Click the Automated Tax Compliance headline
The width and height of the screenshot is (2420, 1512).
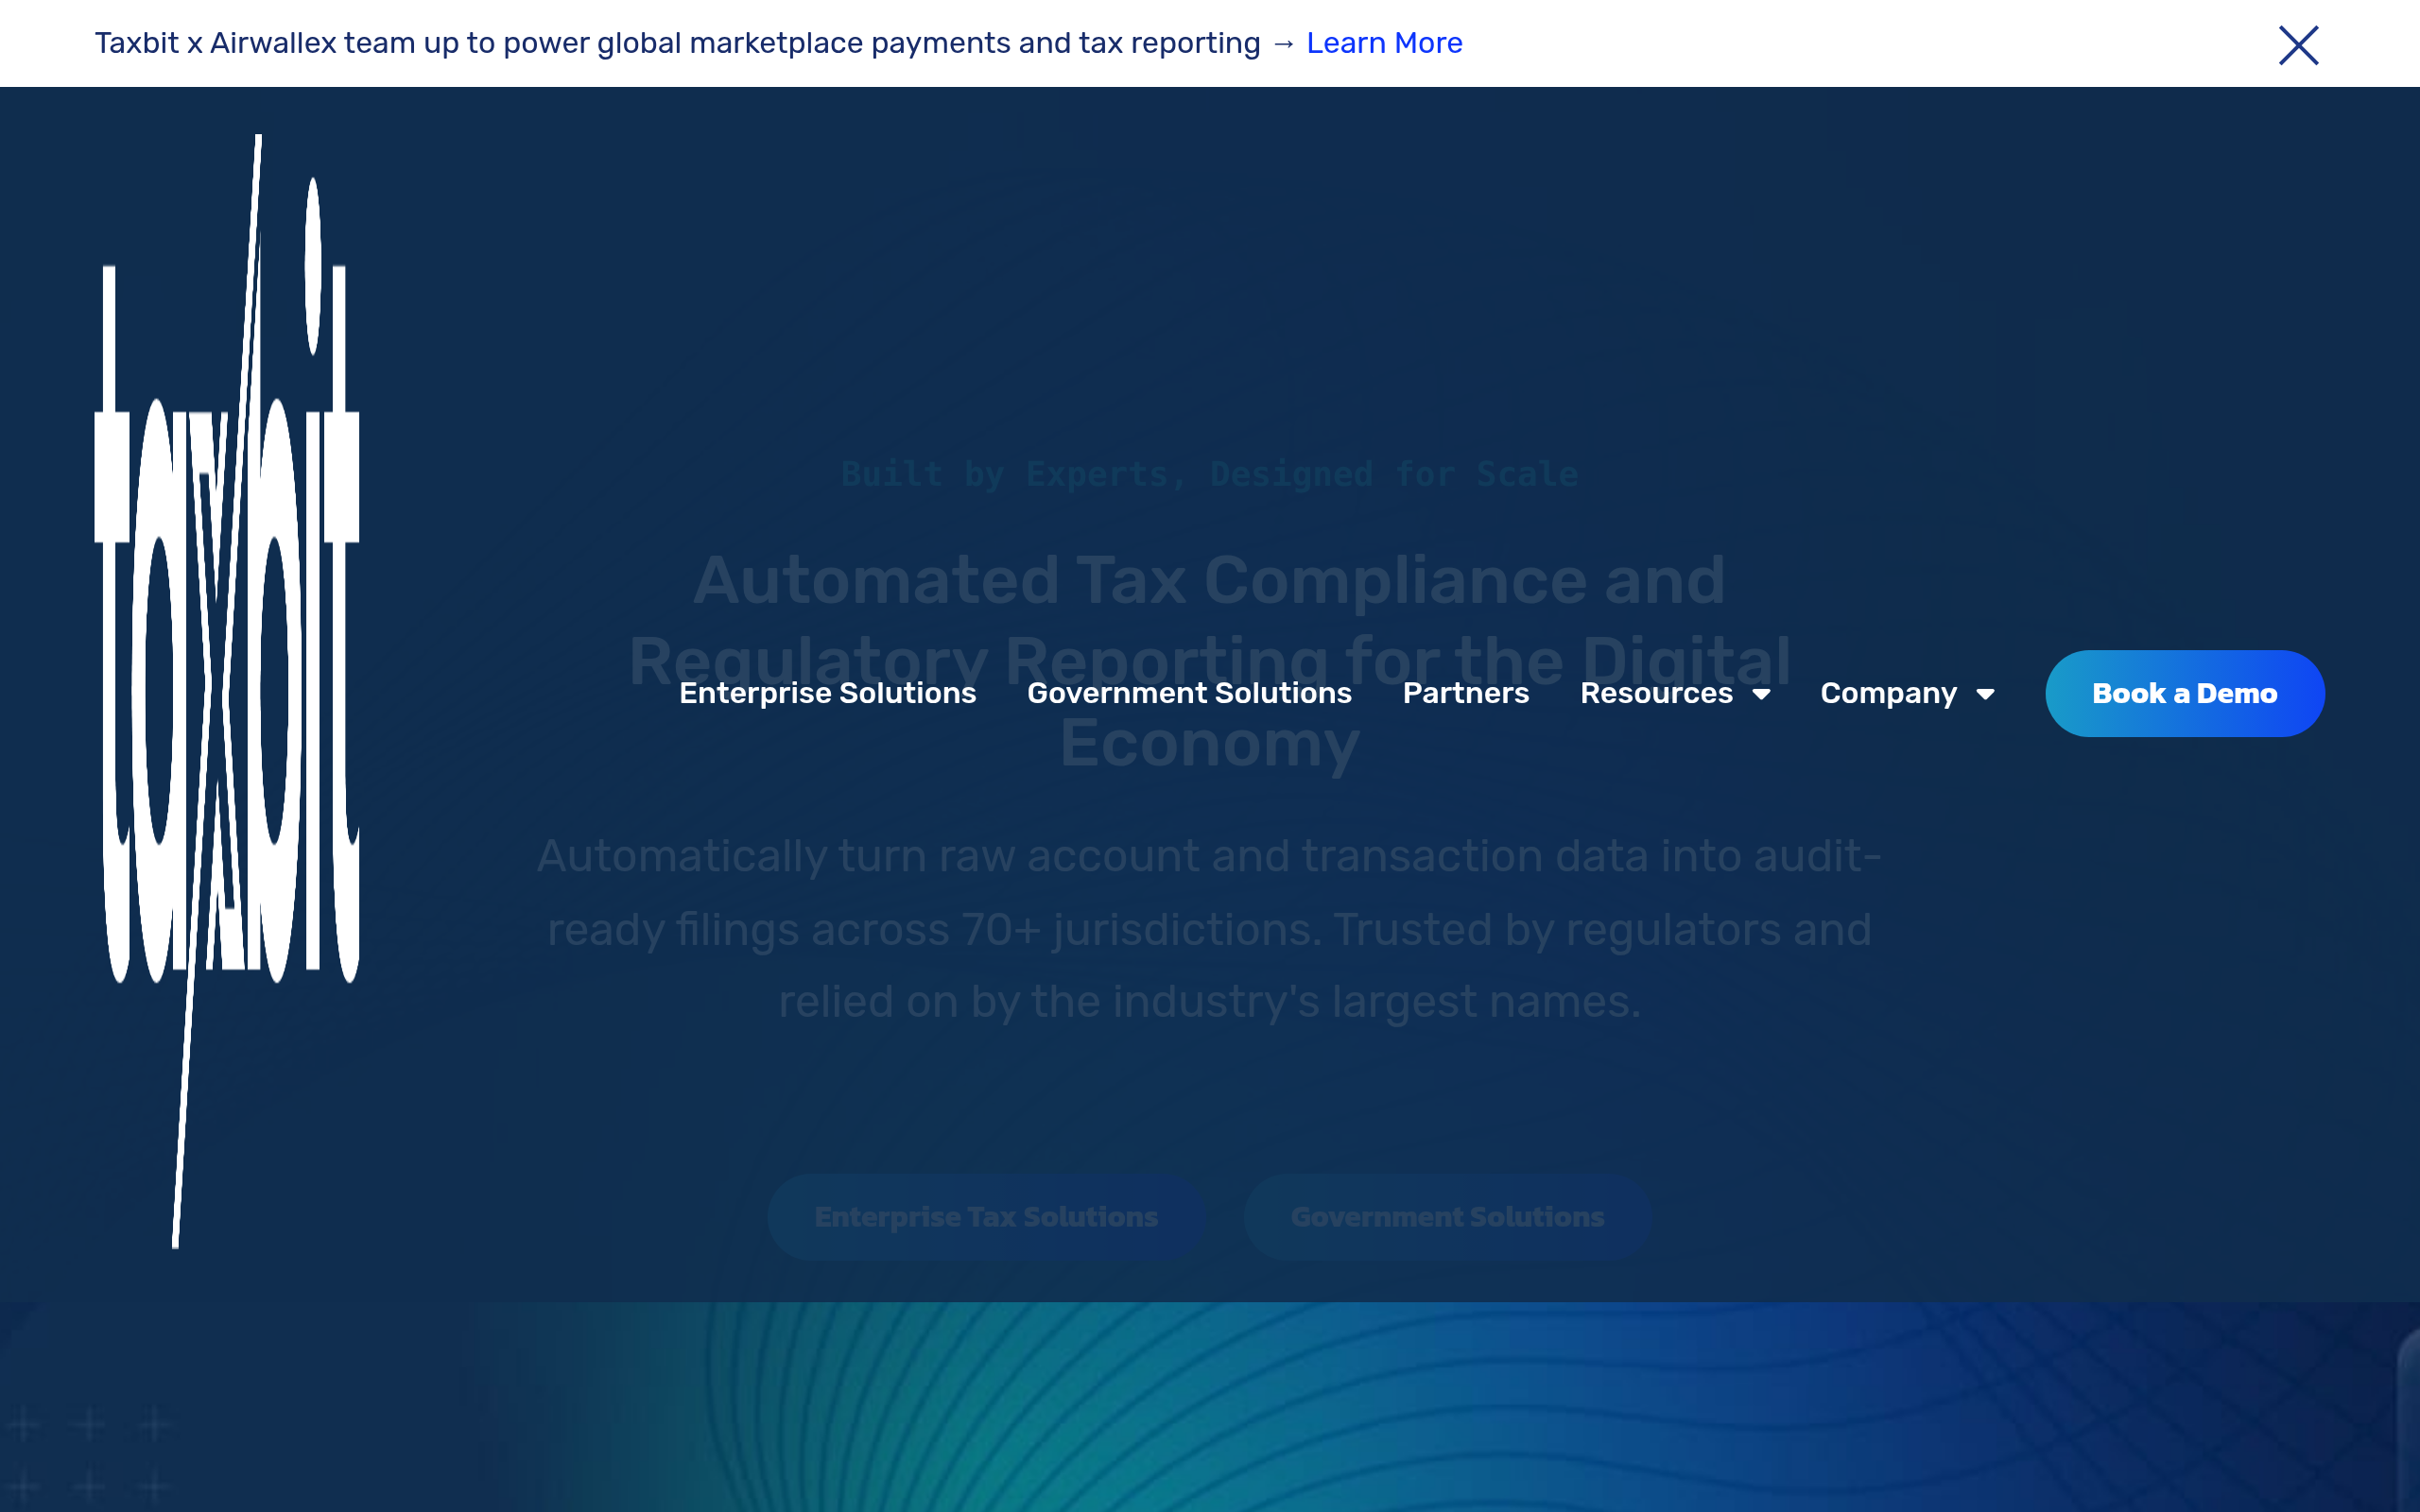coord(1209,661)
